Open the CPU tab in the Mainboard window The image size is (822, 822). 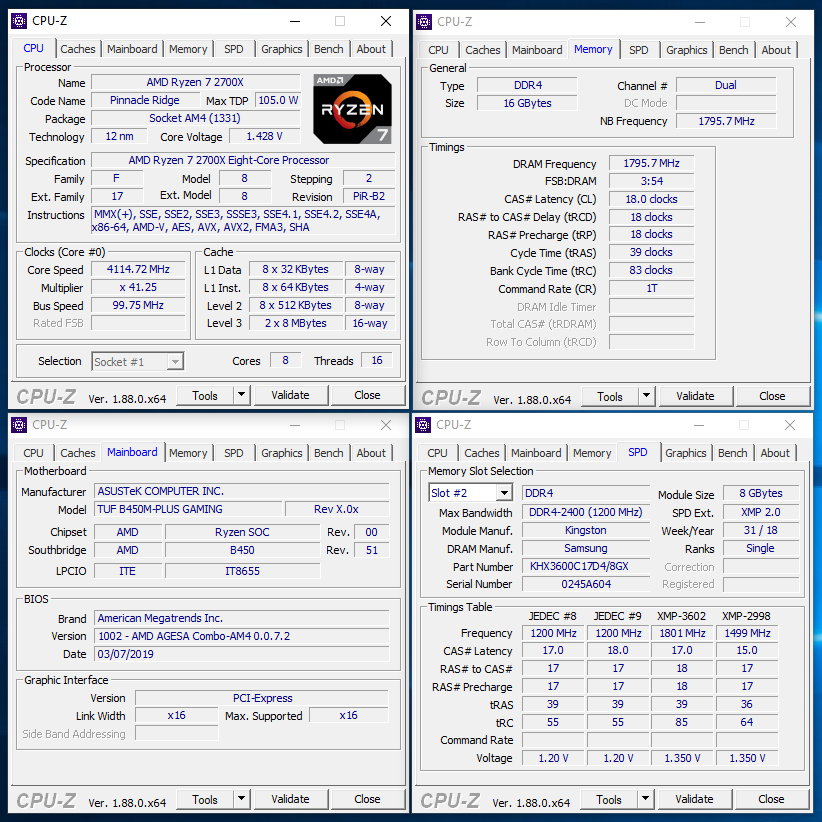[34, 453]
